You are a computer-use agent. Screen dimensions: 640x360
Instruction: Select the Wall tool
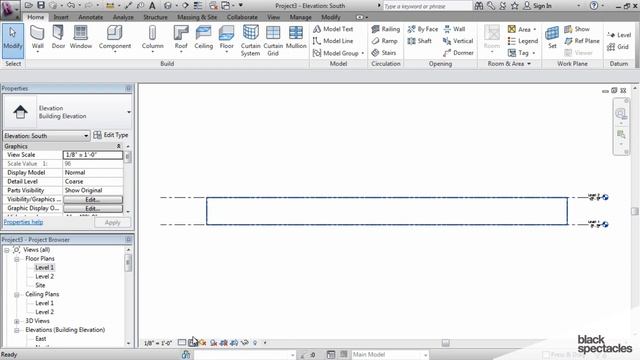tap(37, 38)
